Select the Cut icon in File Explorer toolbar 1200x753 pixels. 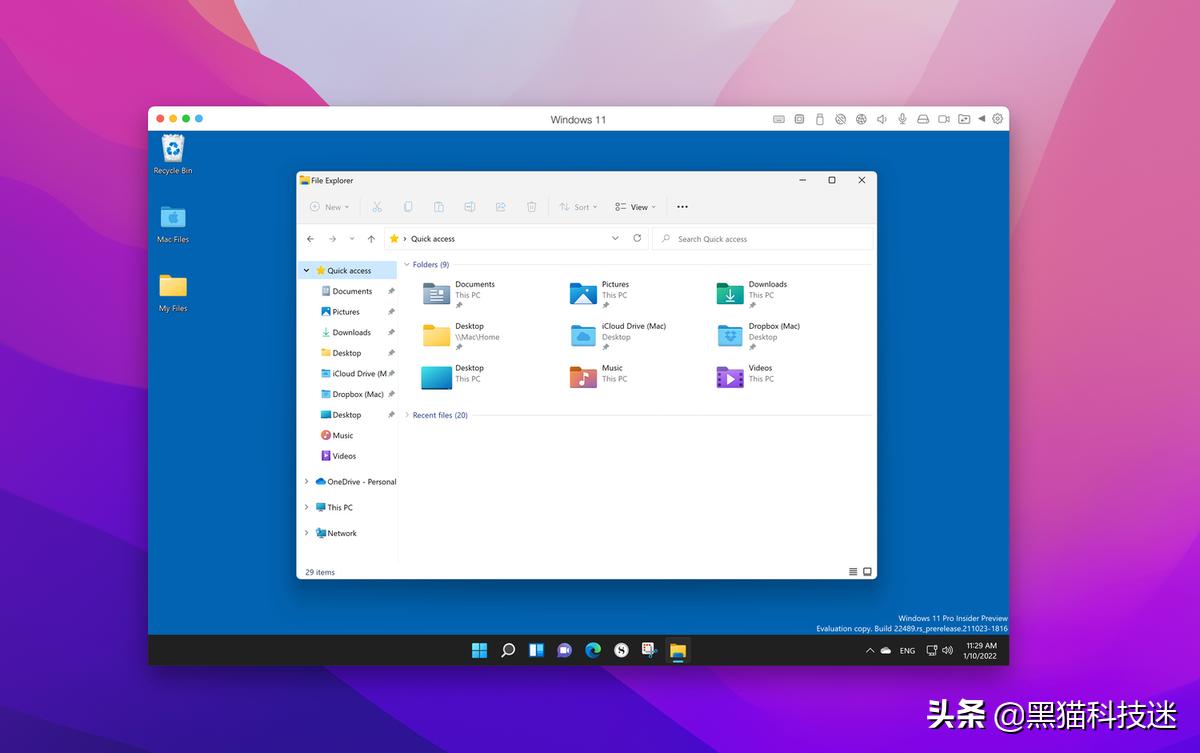coord(377,207)
